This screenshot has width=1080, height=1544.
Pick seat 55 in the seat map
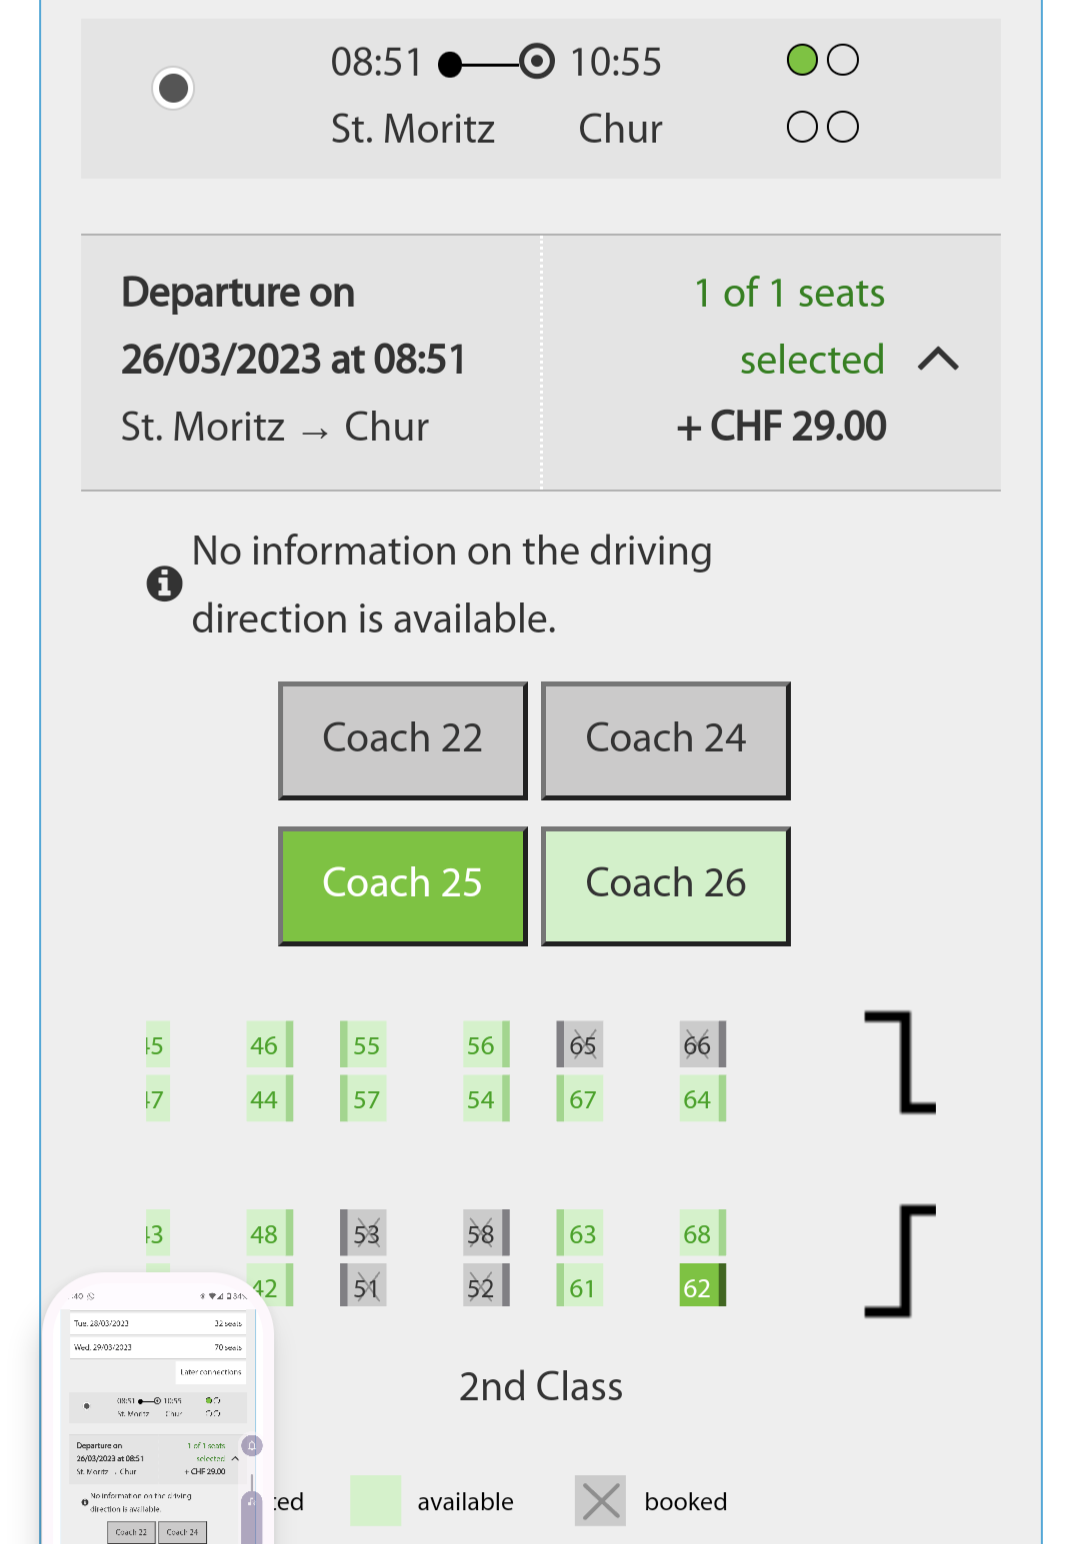point(363,1045)
